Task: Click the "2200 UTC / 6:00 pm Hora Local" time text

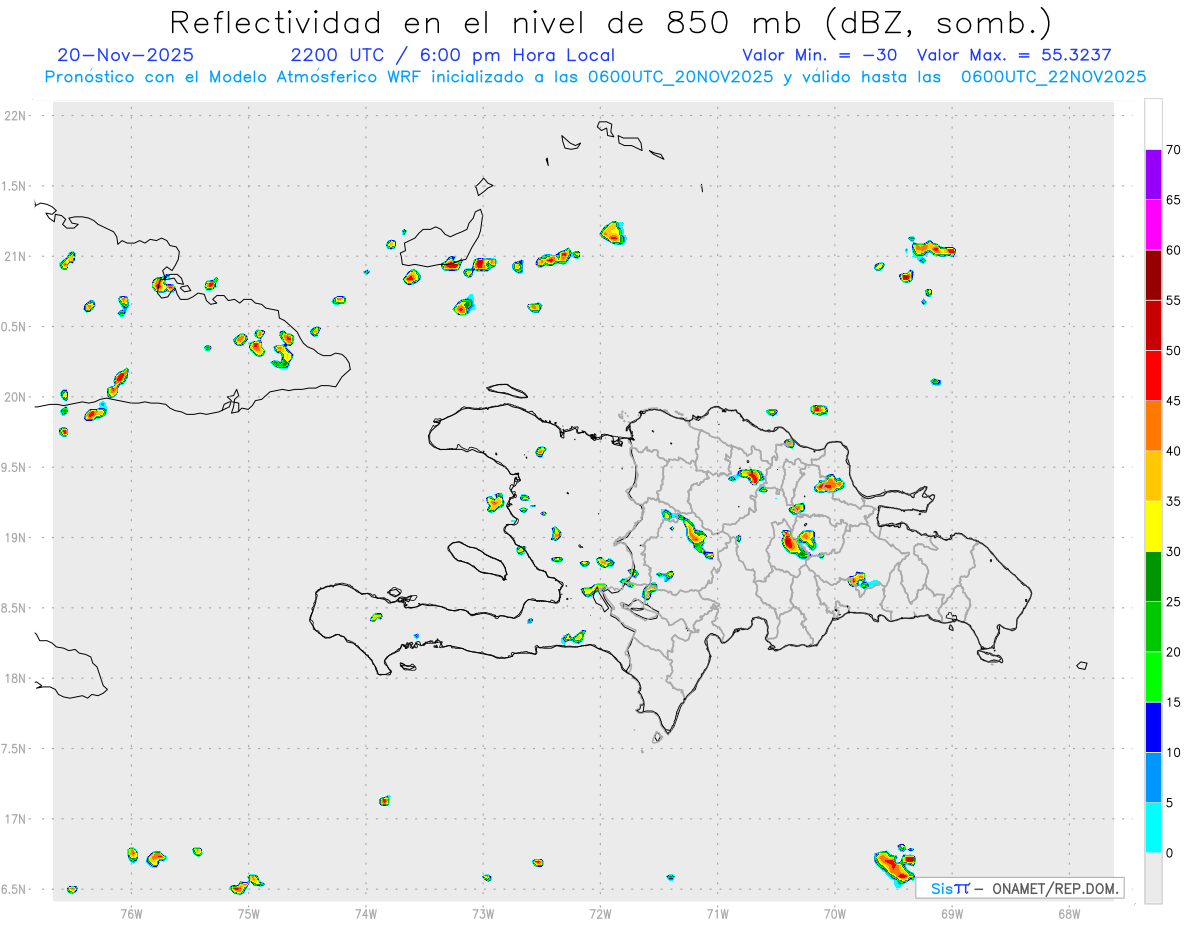Action: pyautogui.click(x=453, y=55)
